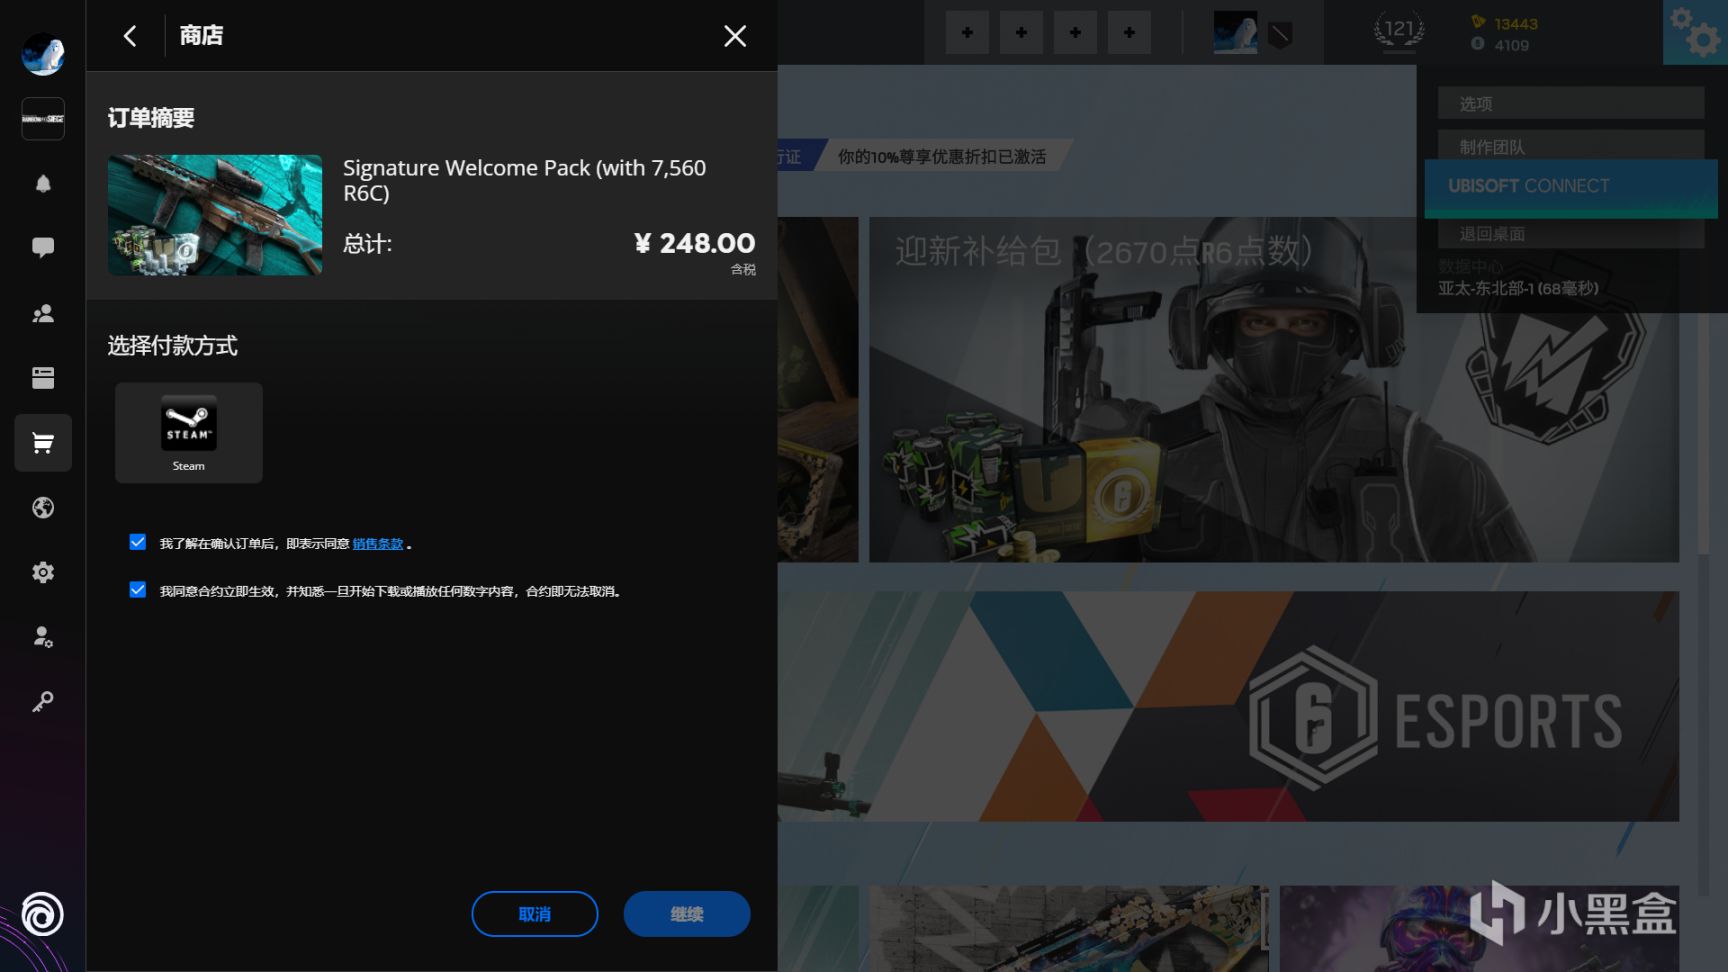Click the 13443 renown currency
This screenshot has height=972, width=1728.
pyautogui.click(x=1504, y=23)
